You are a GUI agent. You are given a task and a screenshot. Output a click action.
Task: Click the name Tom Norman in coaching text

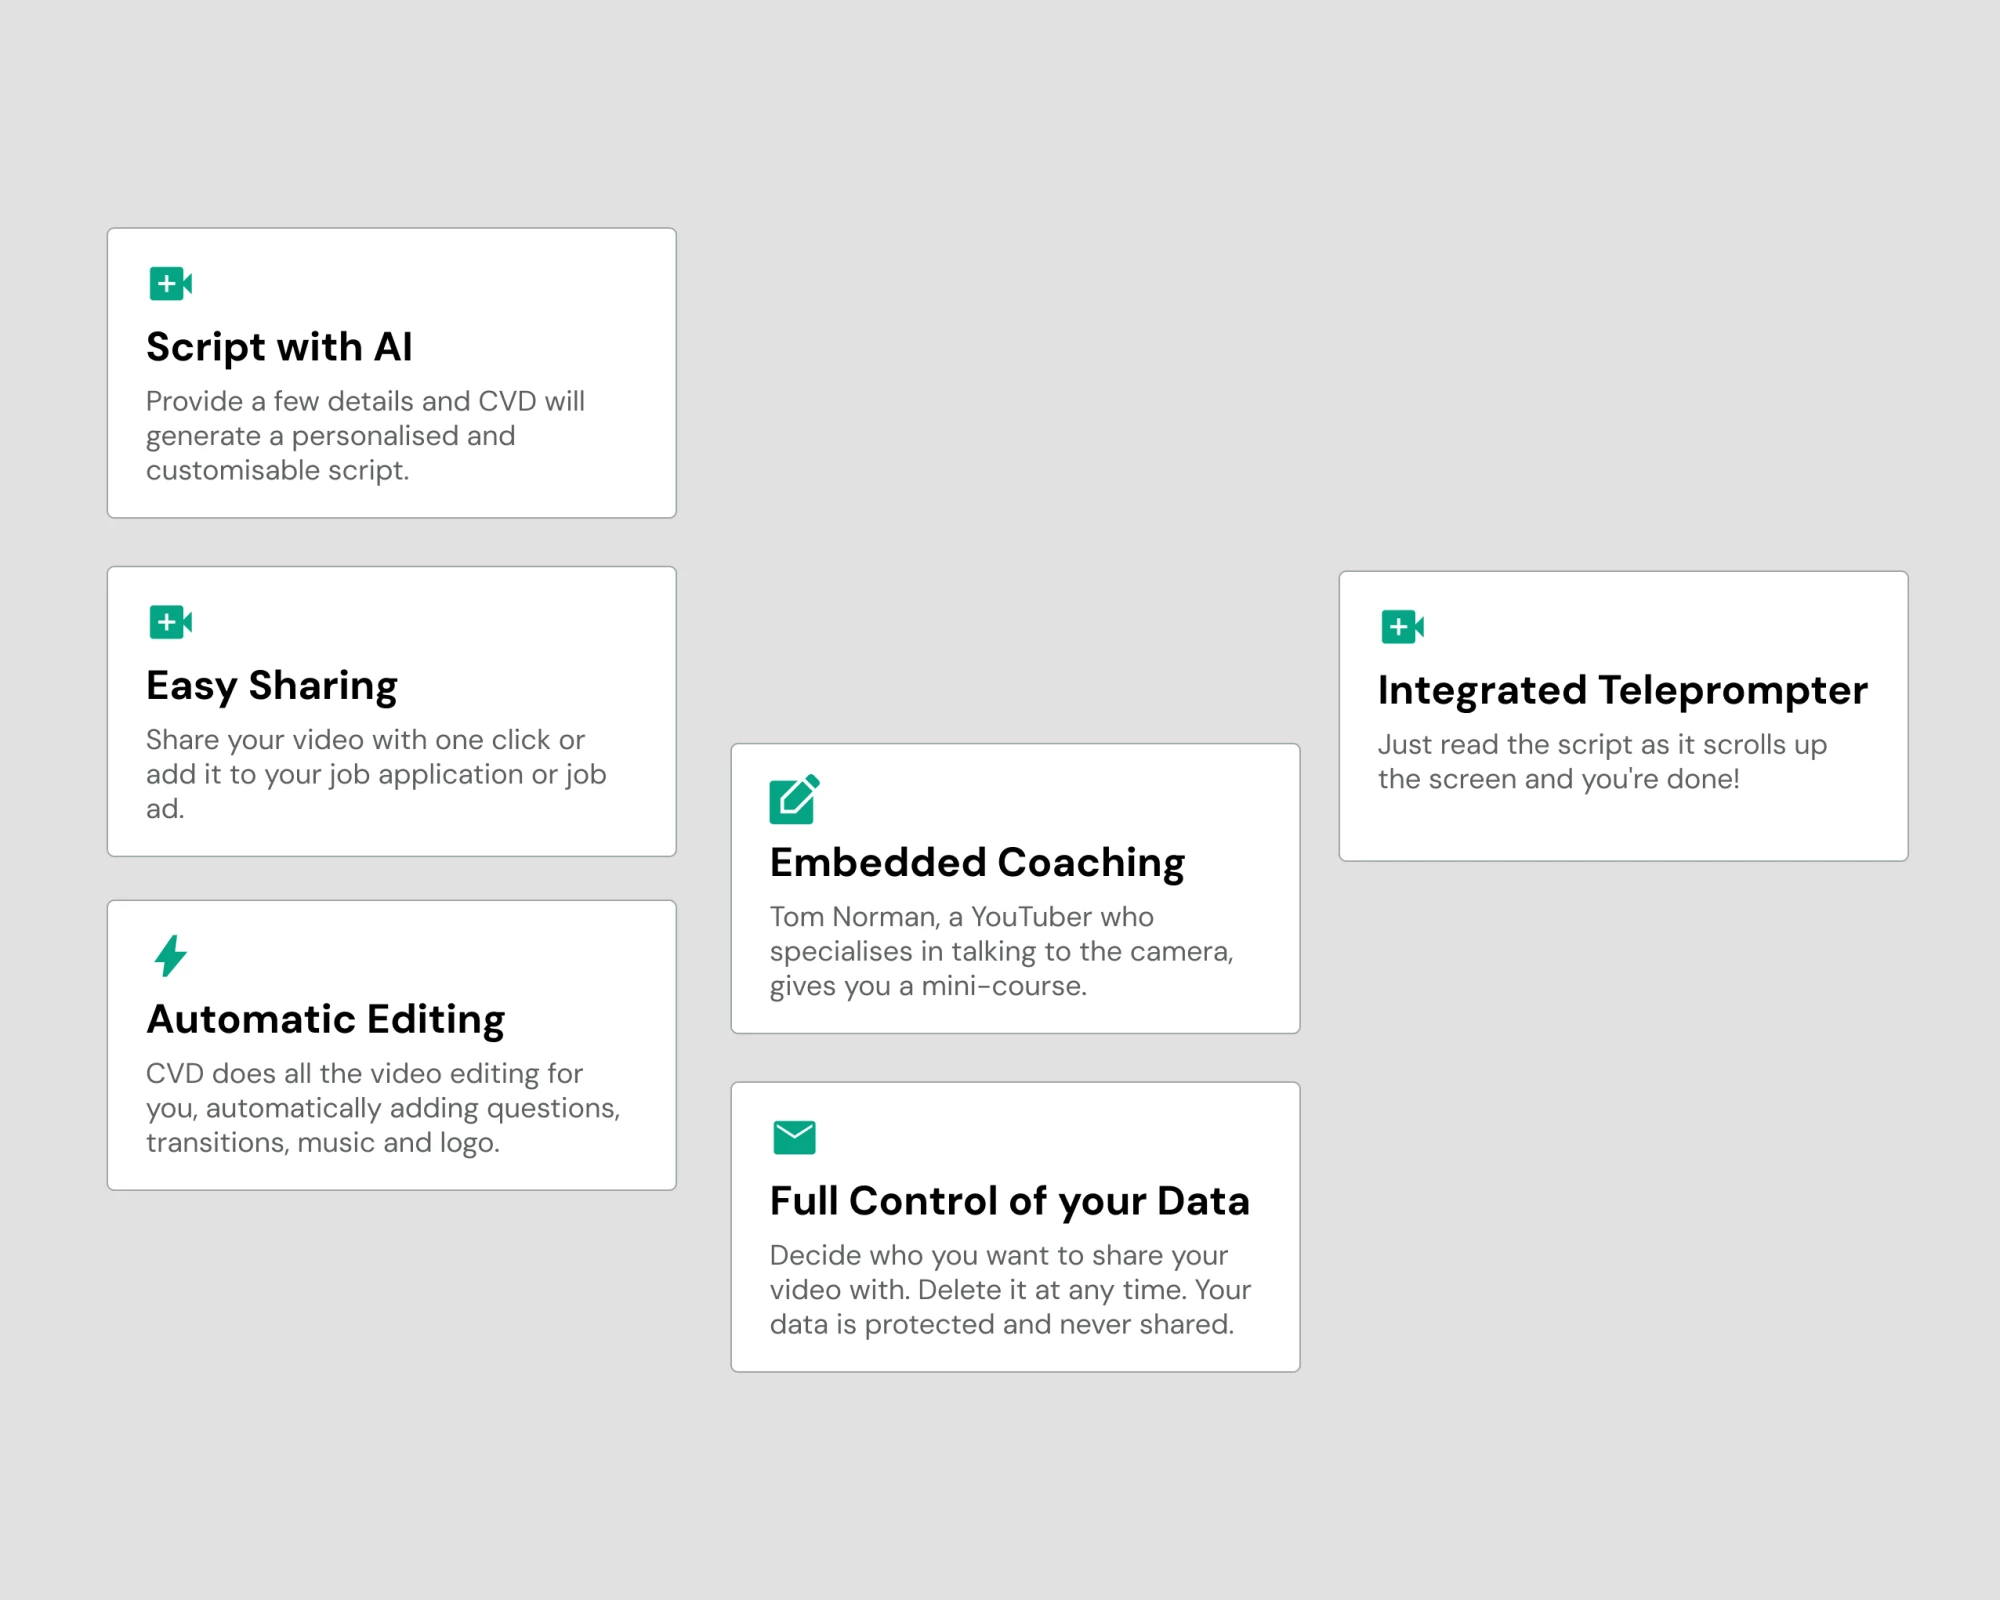[854, 917]
